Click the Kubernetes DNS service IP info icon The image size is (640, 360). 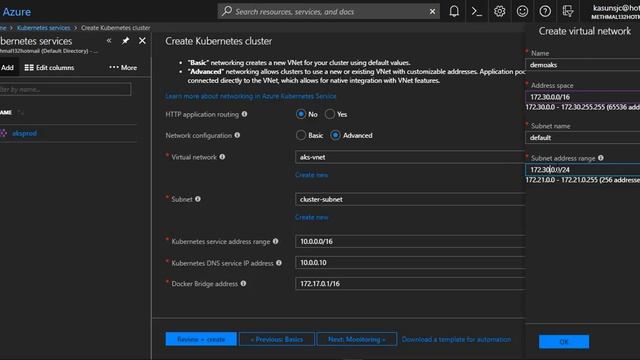(279, 263)
